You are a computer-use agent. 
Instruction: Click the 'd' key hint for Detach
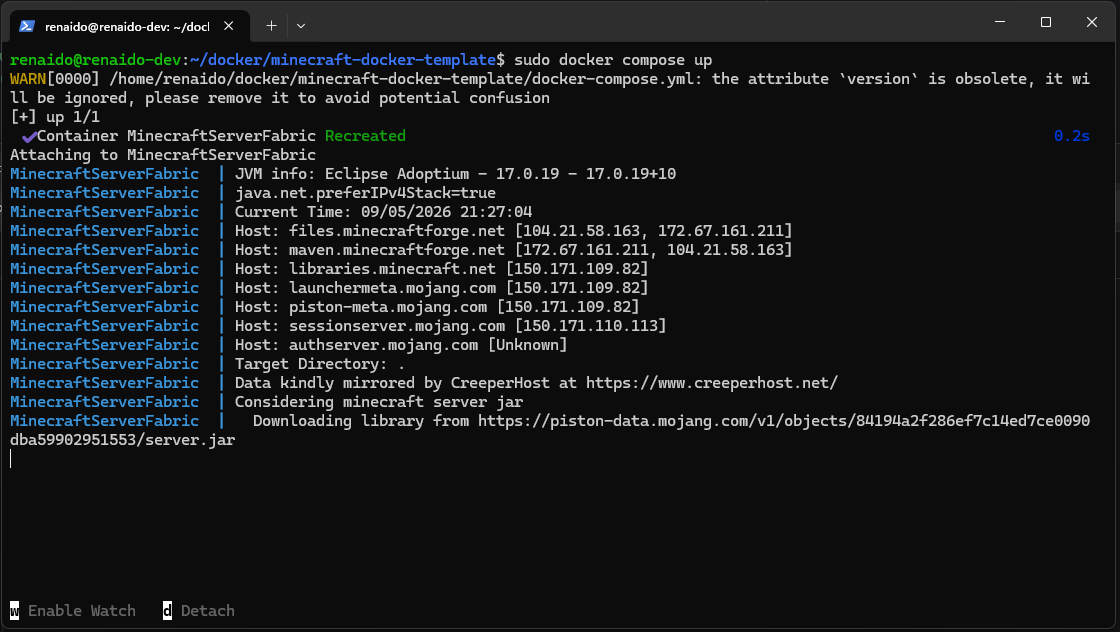click(x=167, y=611)
